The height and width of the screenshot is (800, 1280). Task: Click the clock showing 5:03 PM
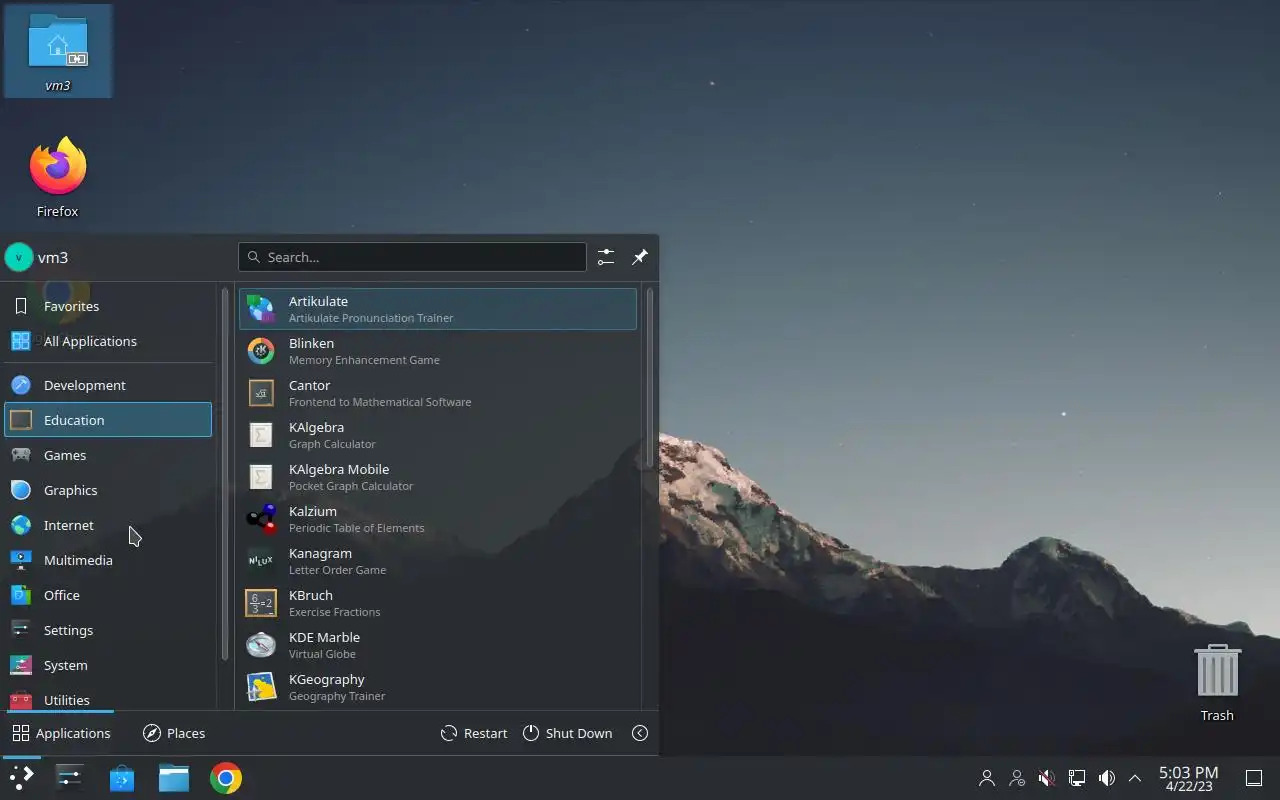tap(1188, 778)
